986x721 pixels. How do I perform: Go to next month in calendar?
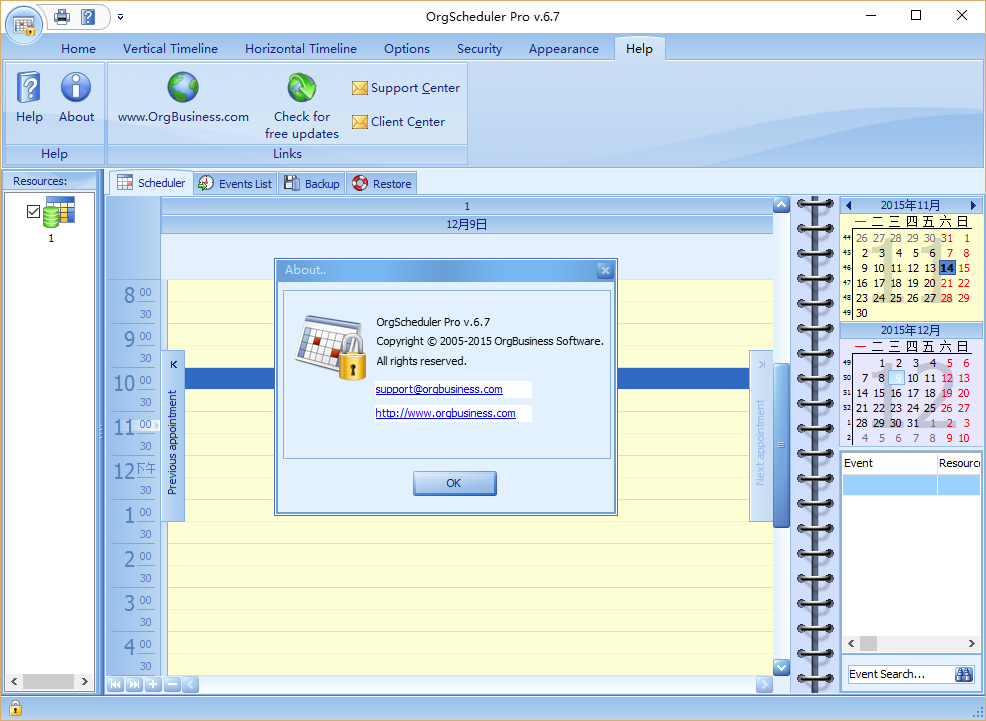point(973,206)
